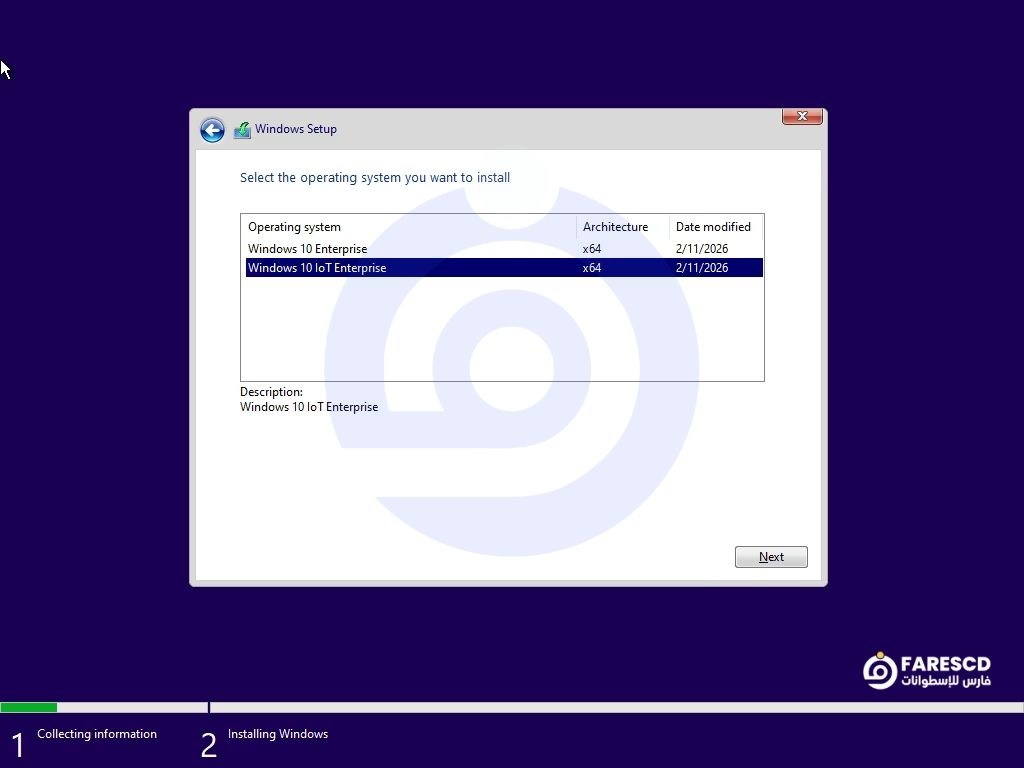Click the Windows Setup title text
Image resolution: width=1024 pixels, height=768 pixels.
pos(296,129)
